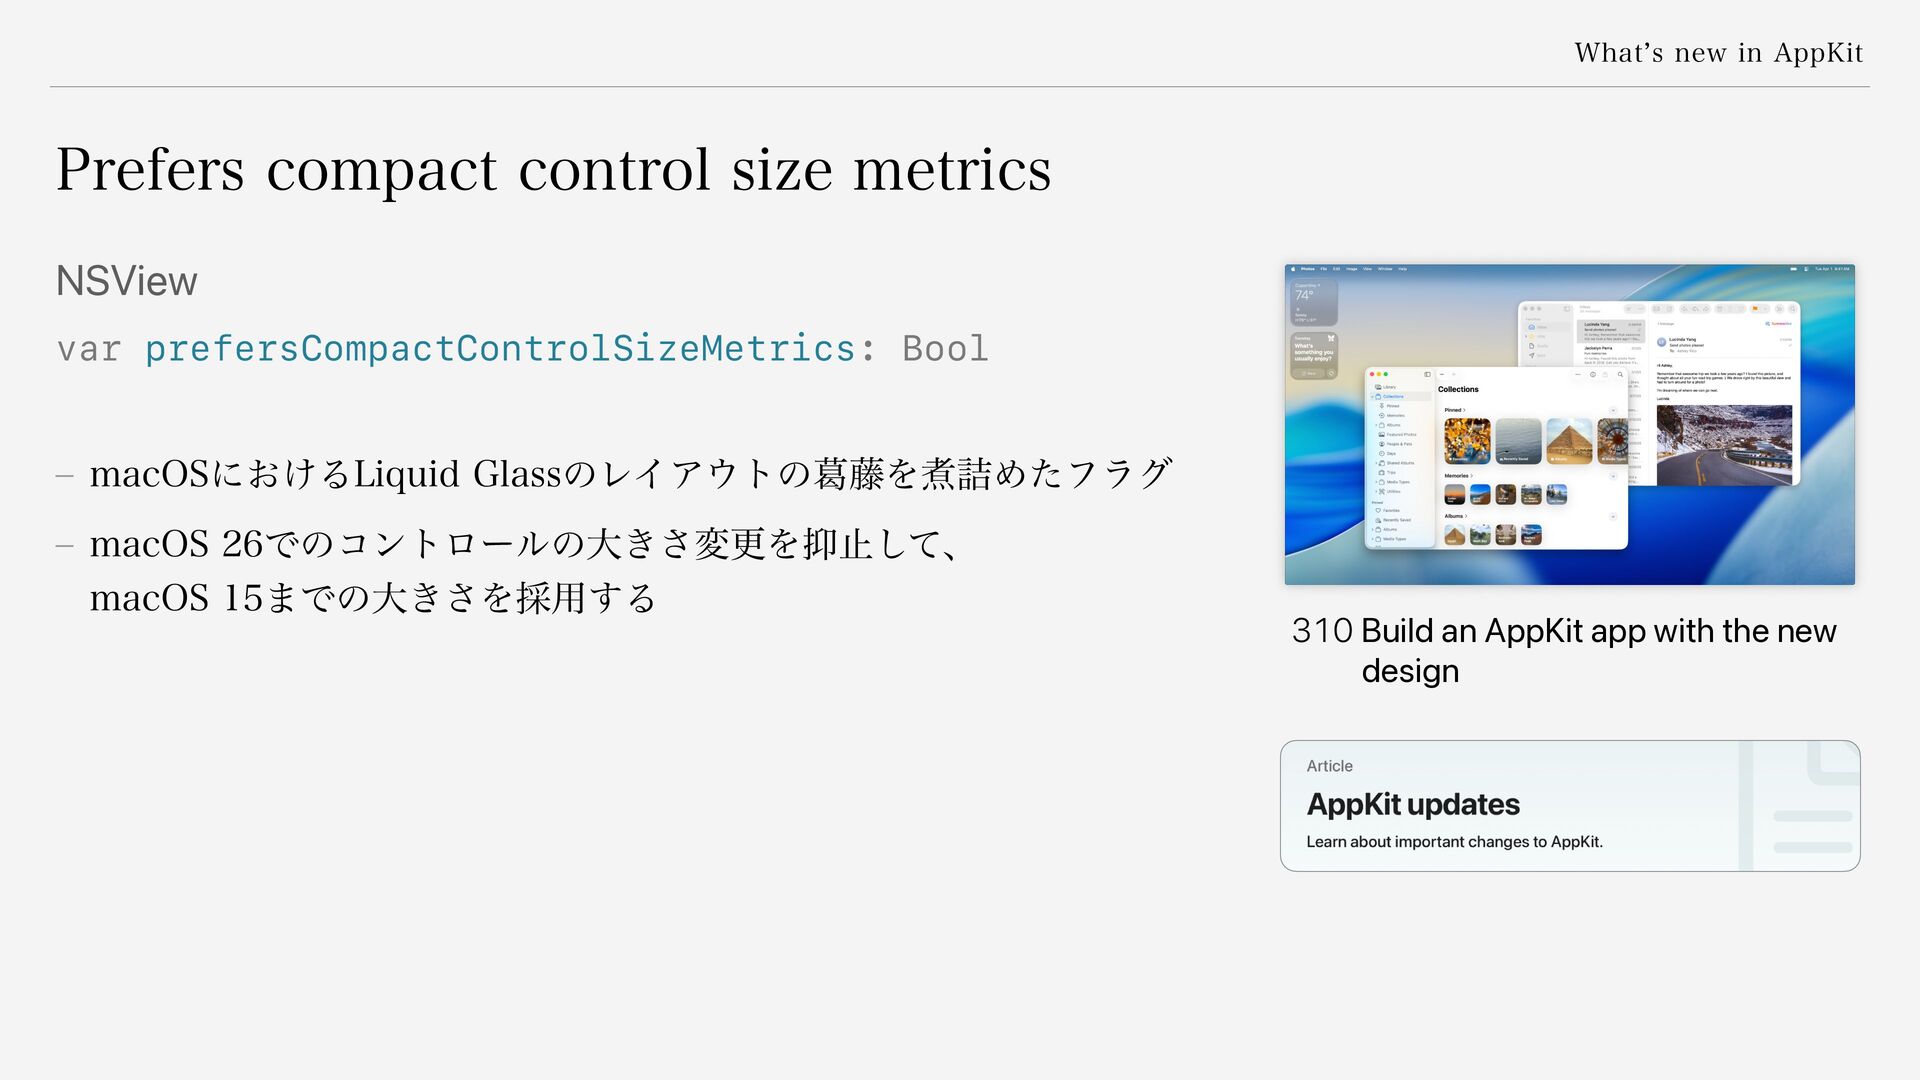Open the Photos menu in menu bar

coord(1307,269)
